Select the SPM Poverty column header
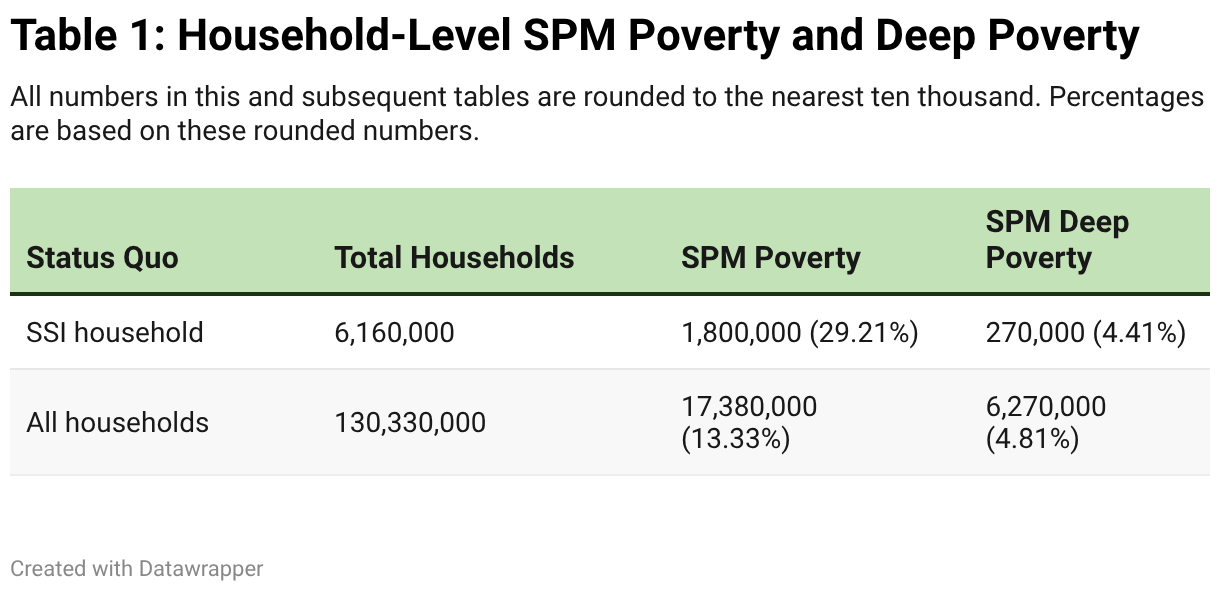1220x592 pixels. coord(771,258)
